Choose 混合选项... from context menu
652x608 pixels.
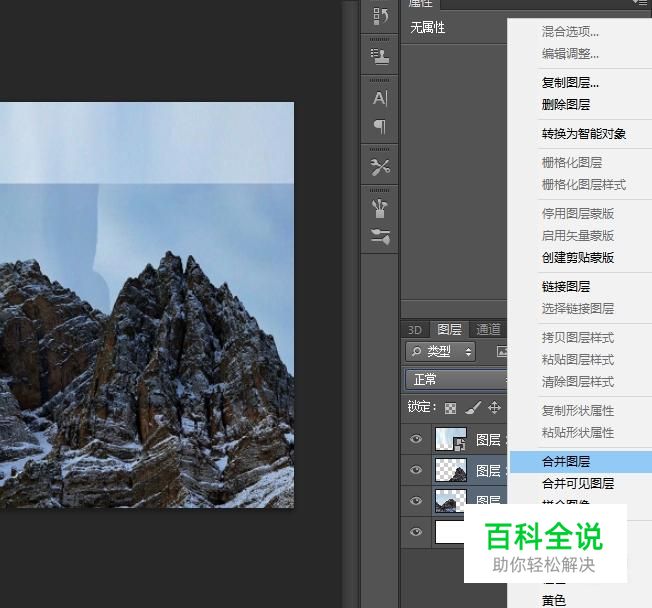point(570,32)
